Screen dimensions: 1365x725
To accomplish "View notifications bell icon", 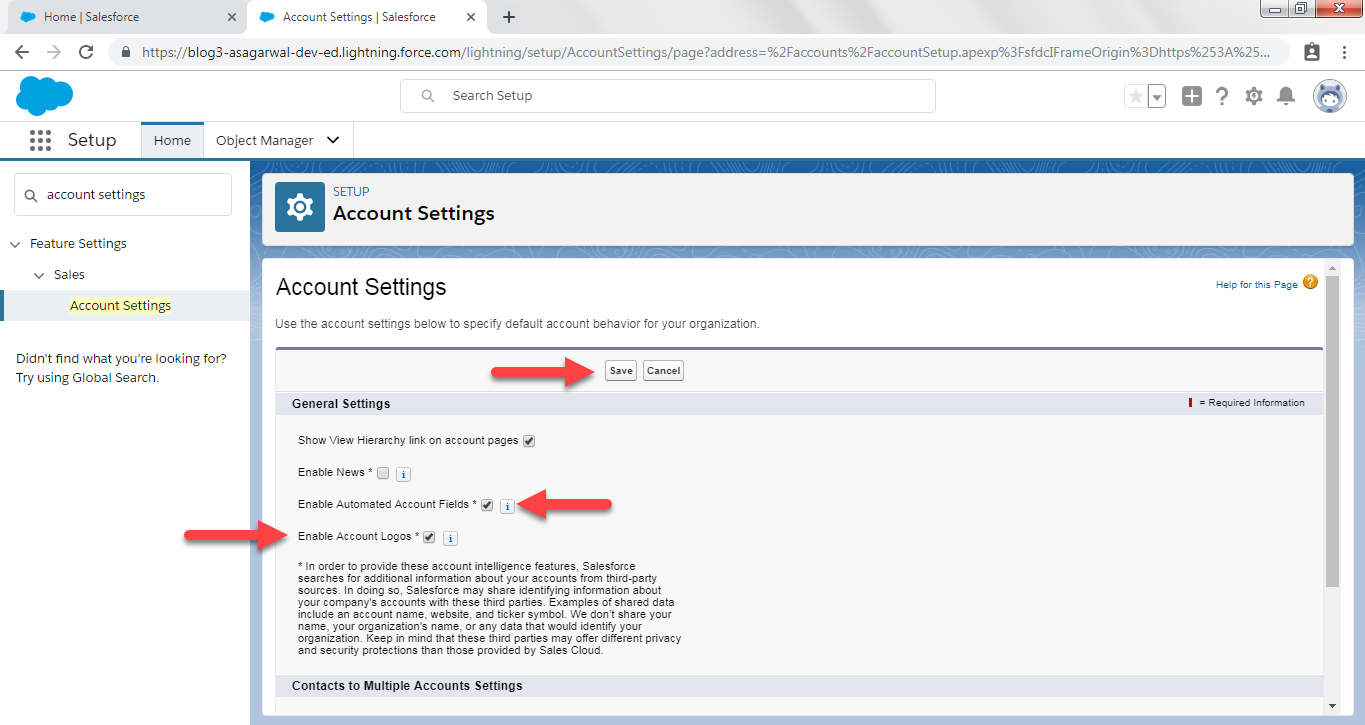I will pyautogui.click(x=1287, y=96).
